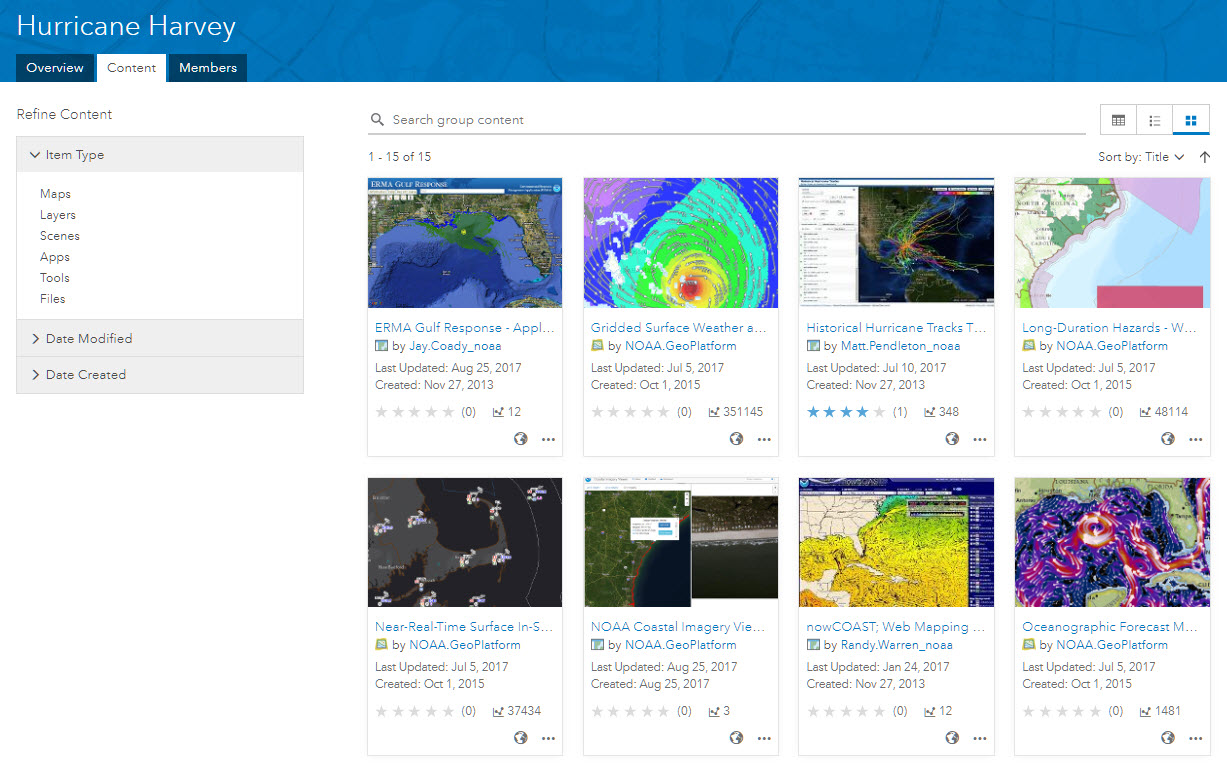Switch to list view layout
The image size is (1227, 767).
[x=1154, y=120]
